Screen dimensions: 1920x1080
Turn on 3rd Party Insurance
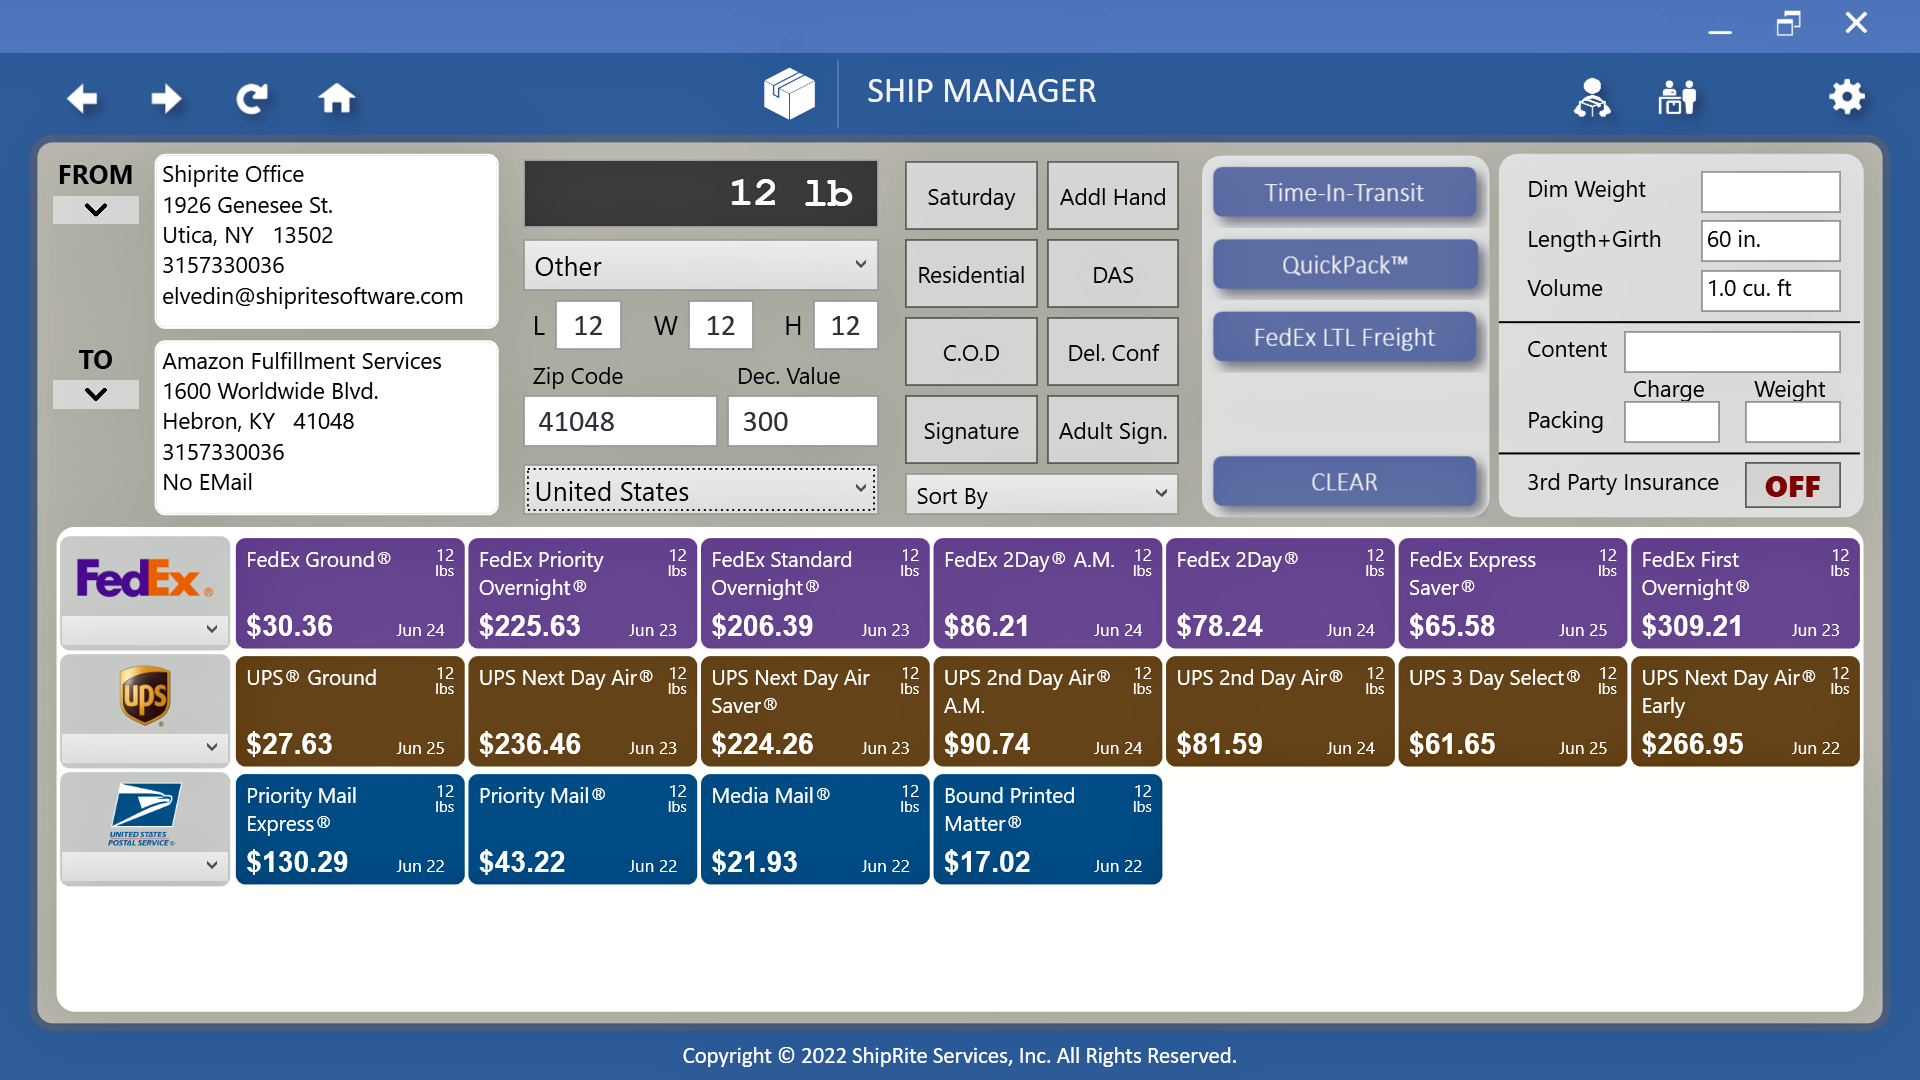point(1792,485)
